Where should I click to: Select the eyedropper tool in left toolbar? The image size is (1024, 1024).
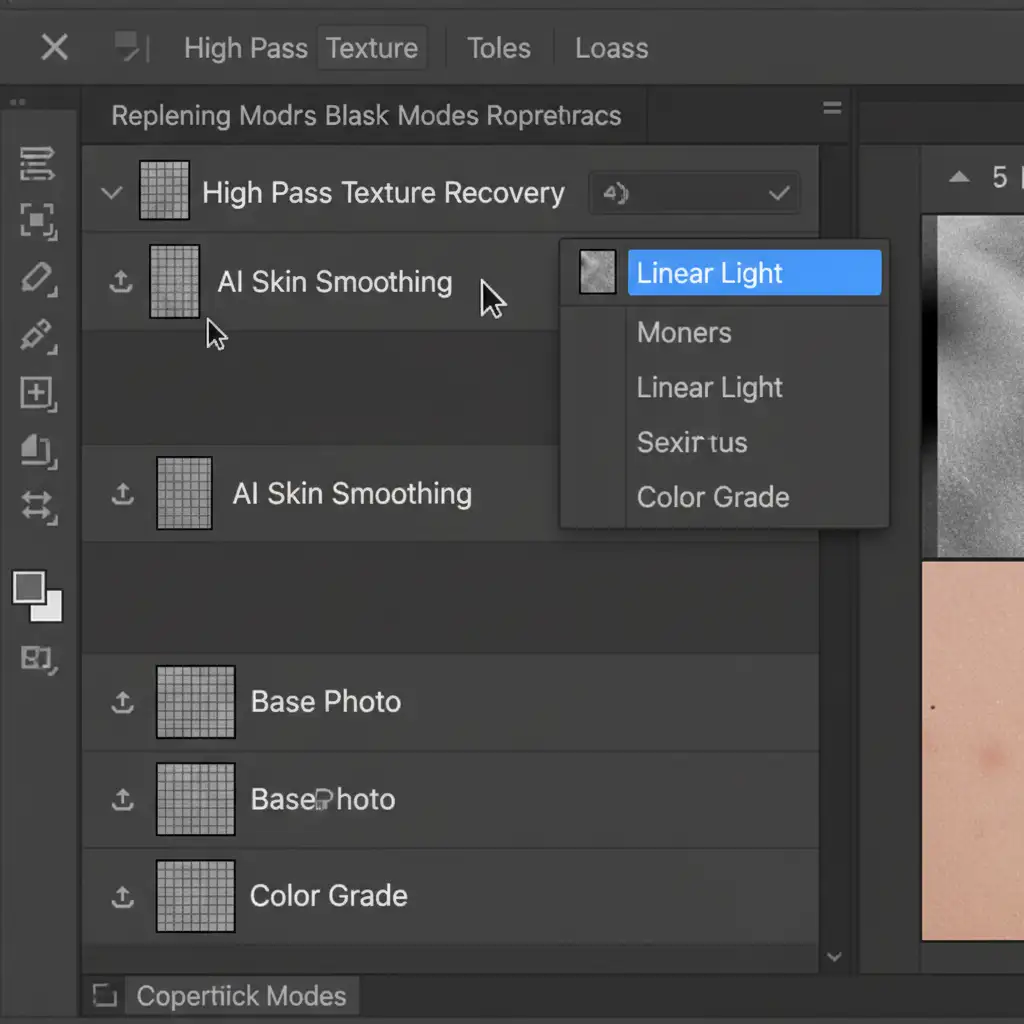point(37,335)
